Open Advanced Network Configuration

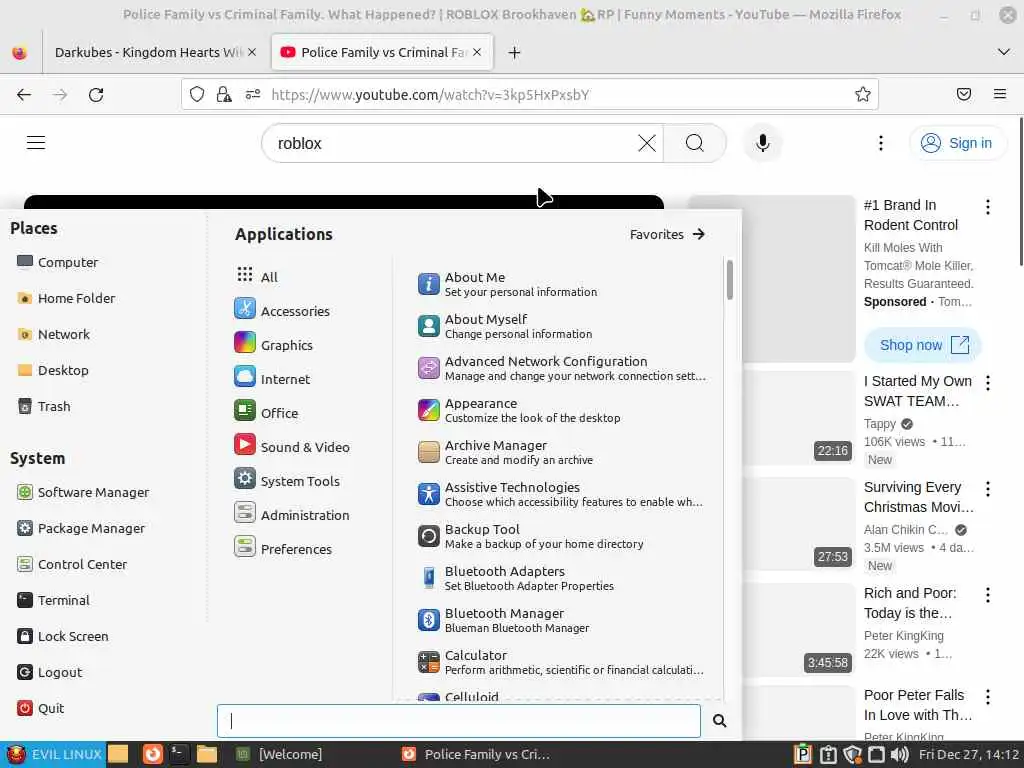[562, 368]
